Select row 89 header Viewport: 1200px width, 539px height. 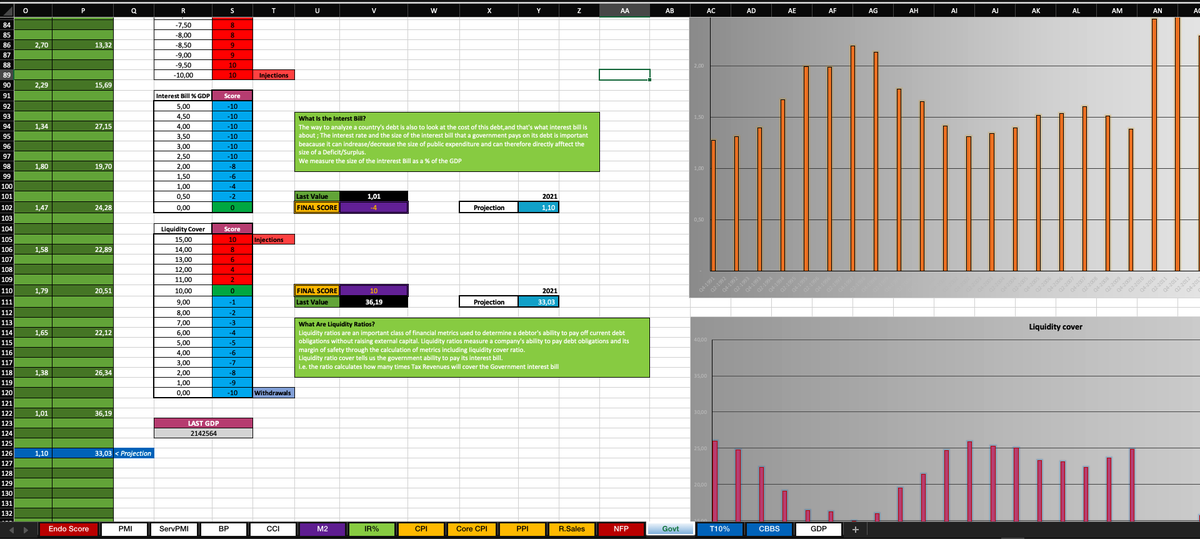[x=9, y=75]
